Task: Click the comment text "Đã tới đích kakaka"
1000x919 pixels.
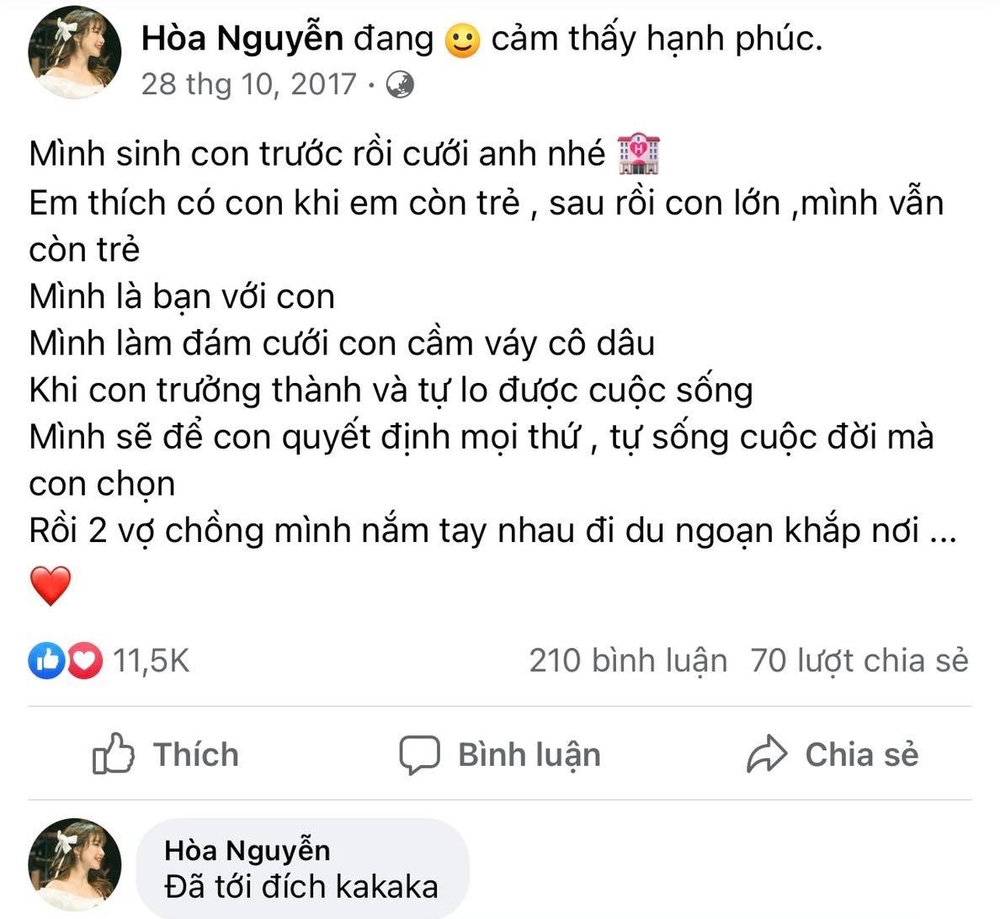Action: click(x=300, y=887)
